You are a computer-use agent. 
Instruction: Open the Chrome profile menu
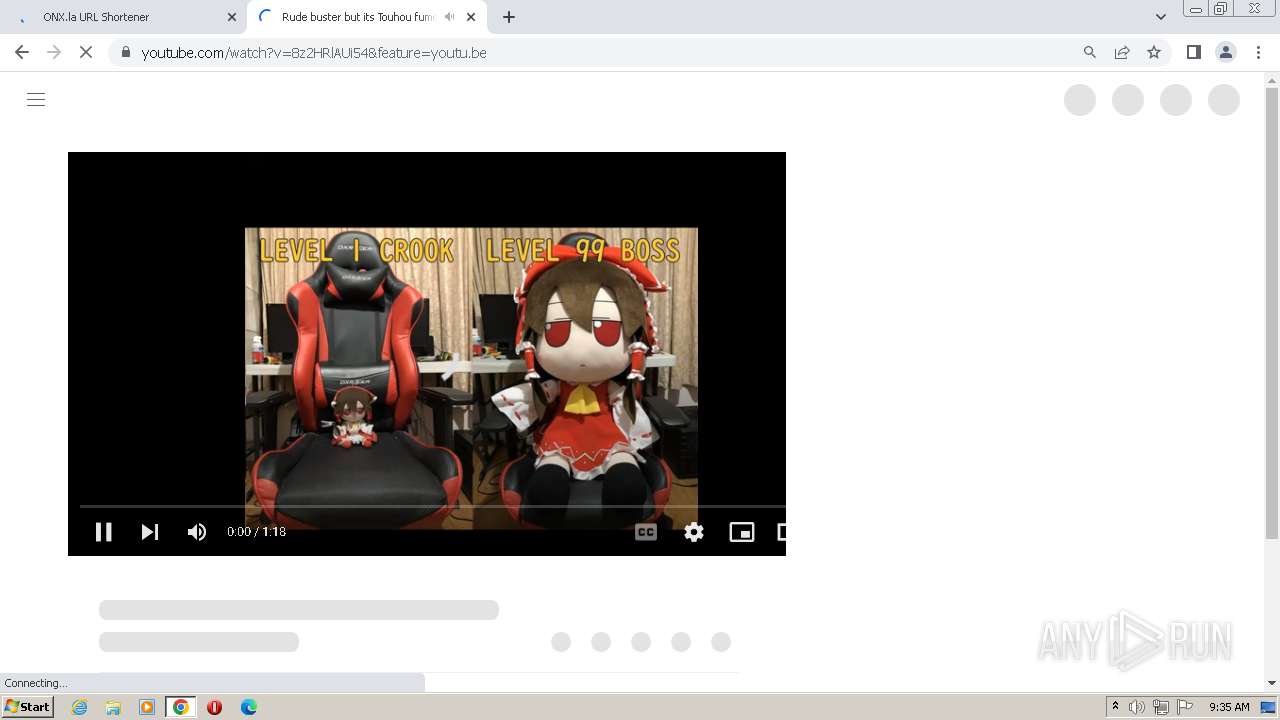click(1226, 52)
